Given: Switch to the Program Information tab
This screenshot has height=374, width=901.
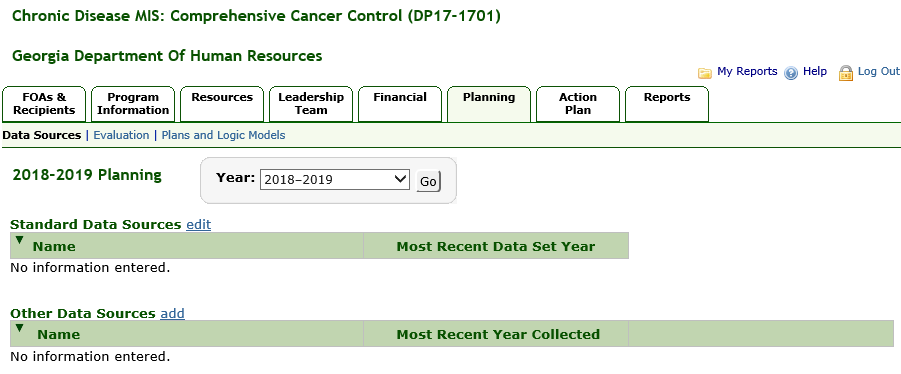Looking at the screenshot, I should click(x=133, y=104).
